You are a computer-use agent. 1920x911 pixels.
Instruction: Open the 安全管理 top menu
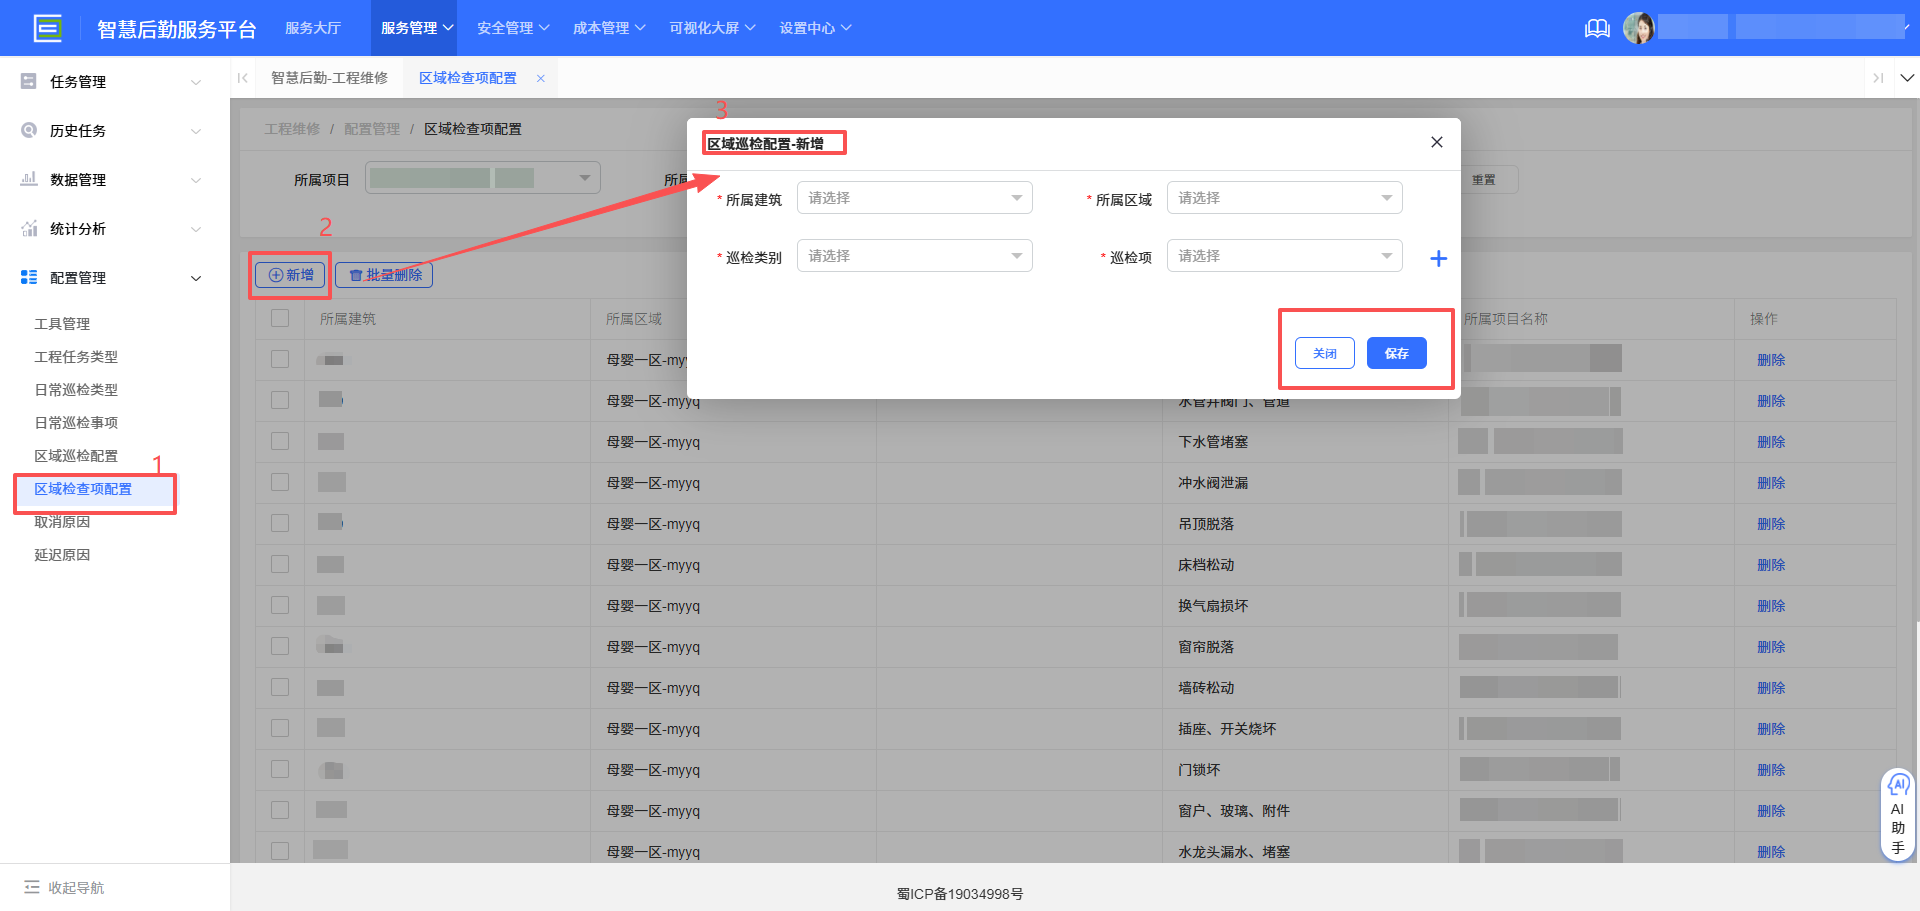pos(512,28)
